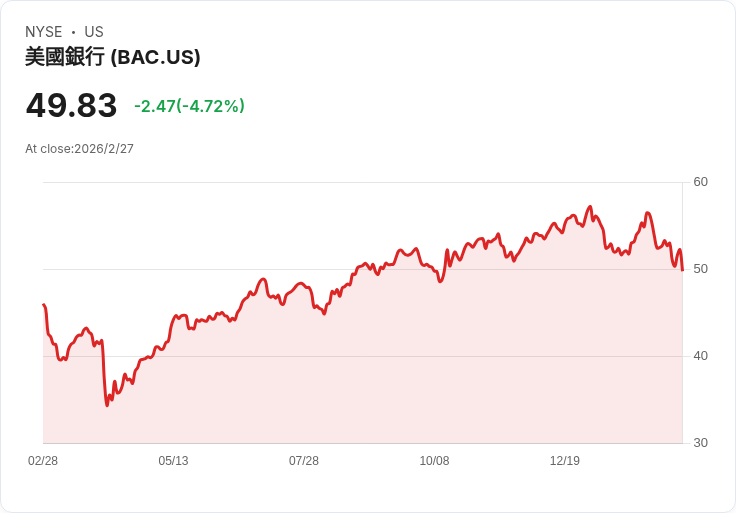This screenshot has height=513, width=736.
Task: Click the 10/08 date axis label
Action: click(434, 461)
